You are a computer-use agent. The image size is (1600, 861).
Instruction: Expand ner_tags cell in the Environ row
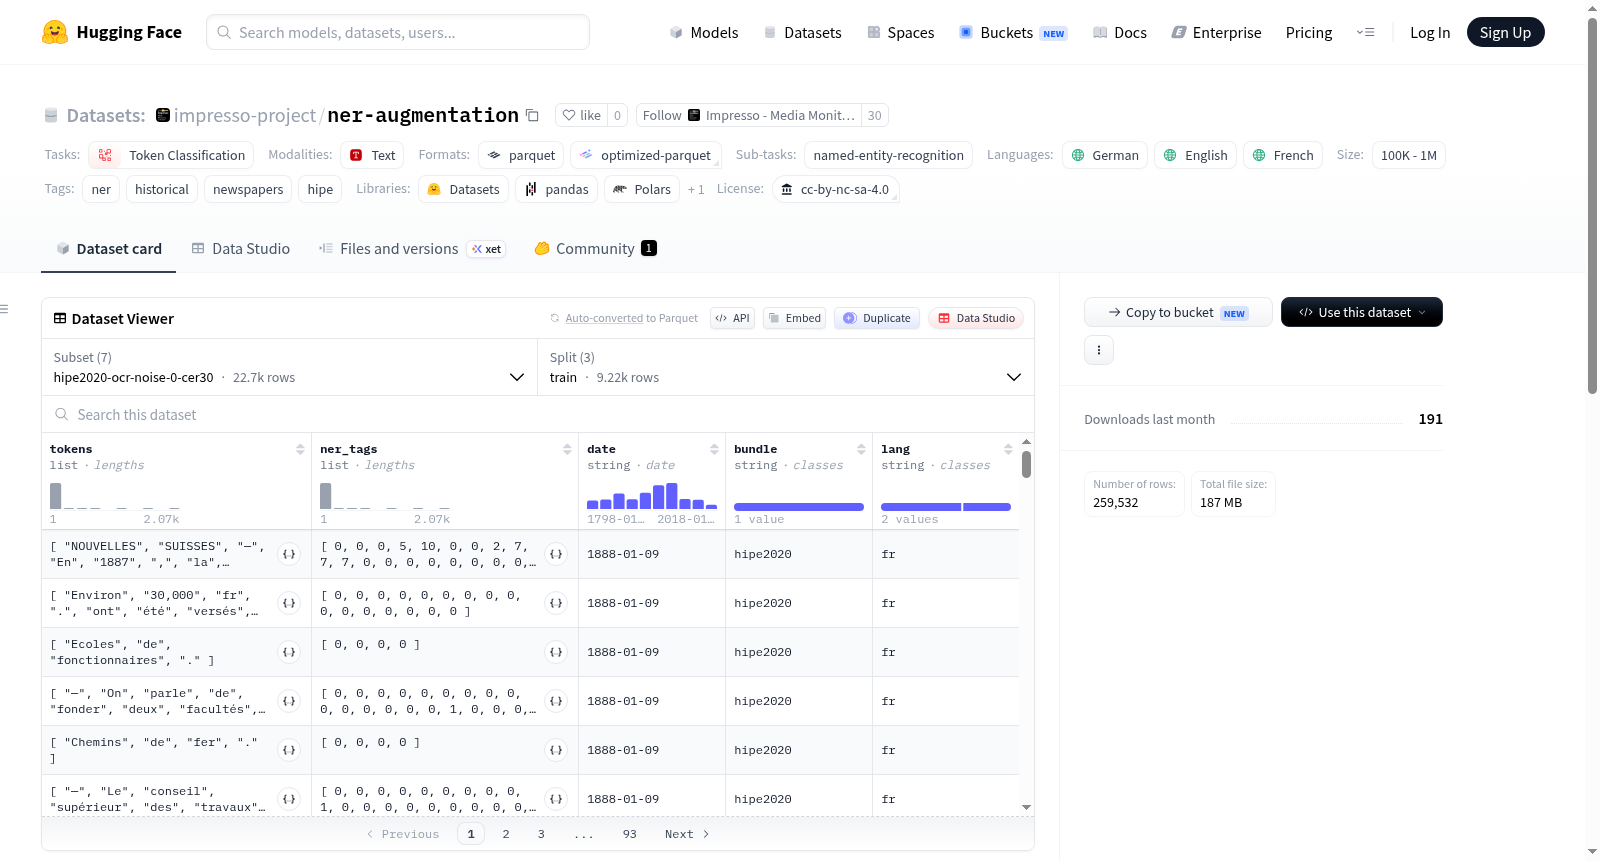click(556, 603)
